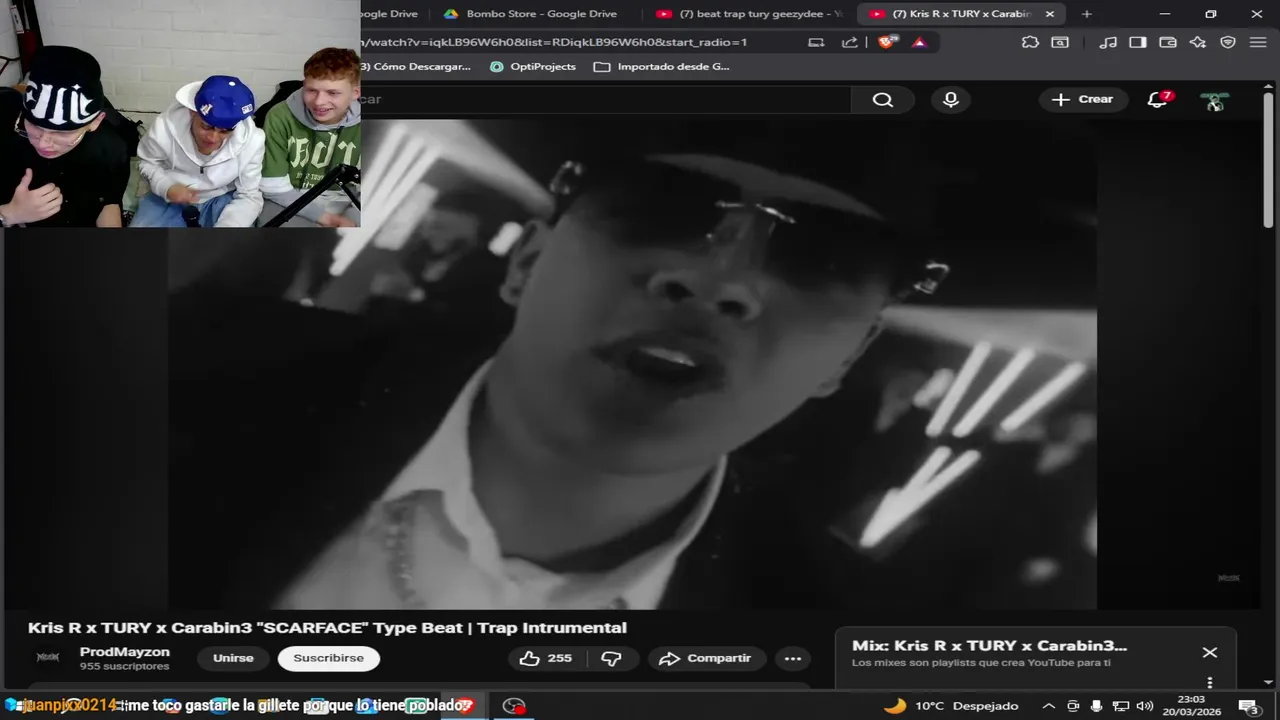
Task: Click the ProdMayzon channel avatar
Action: click(47, 658)
